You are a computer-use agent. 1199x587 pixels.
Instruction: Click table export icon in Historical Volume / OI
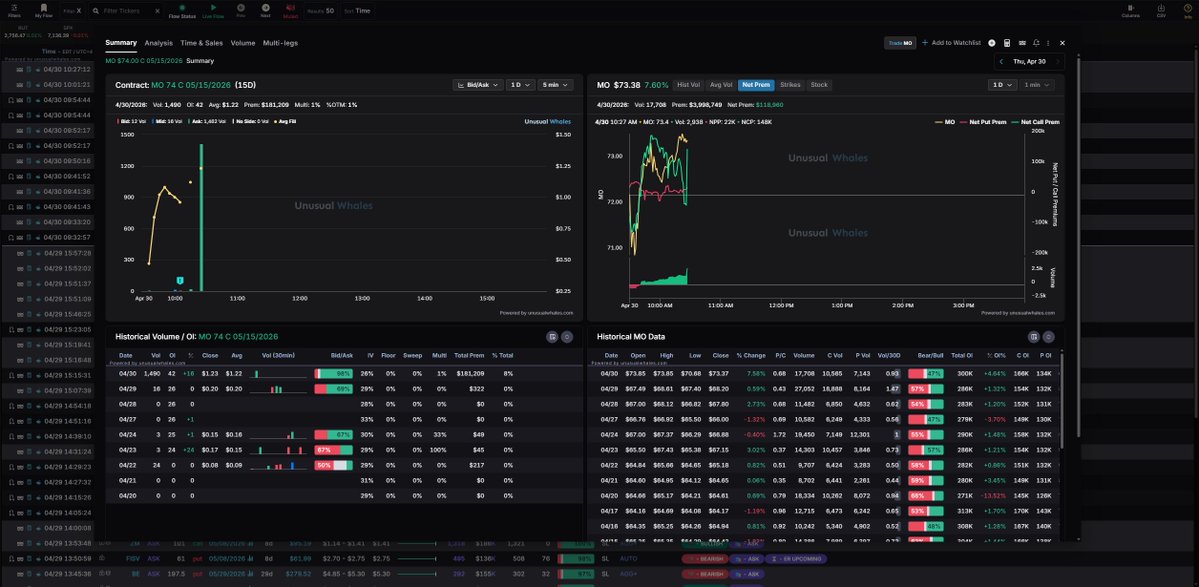[552, 336]
